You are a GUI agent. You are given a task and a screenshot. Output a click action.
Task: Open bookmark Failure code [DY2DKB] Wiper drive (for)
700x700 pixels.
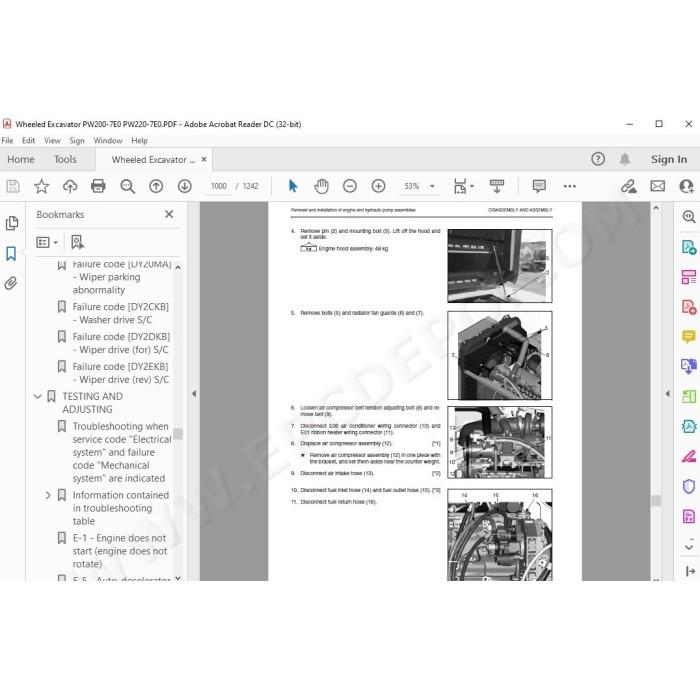coord(121,343)
